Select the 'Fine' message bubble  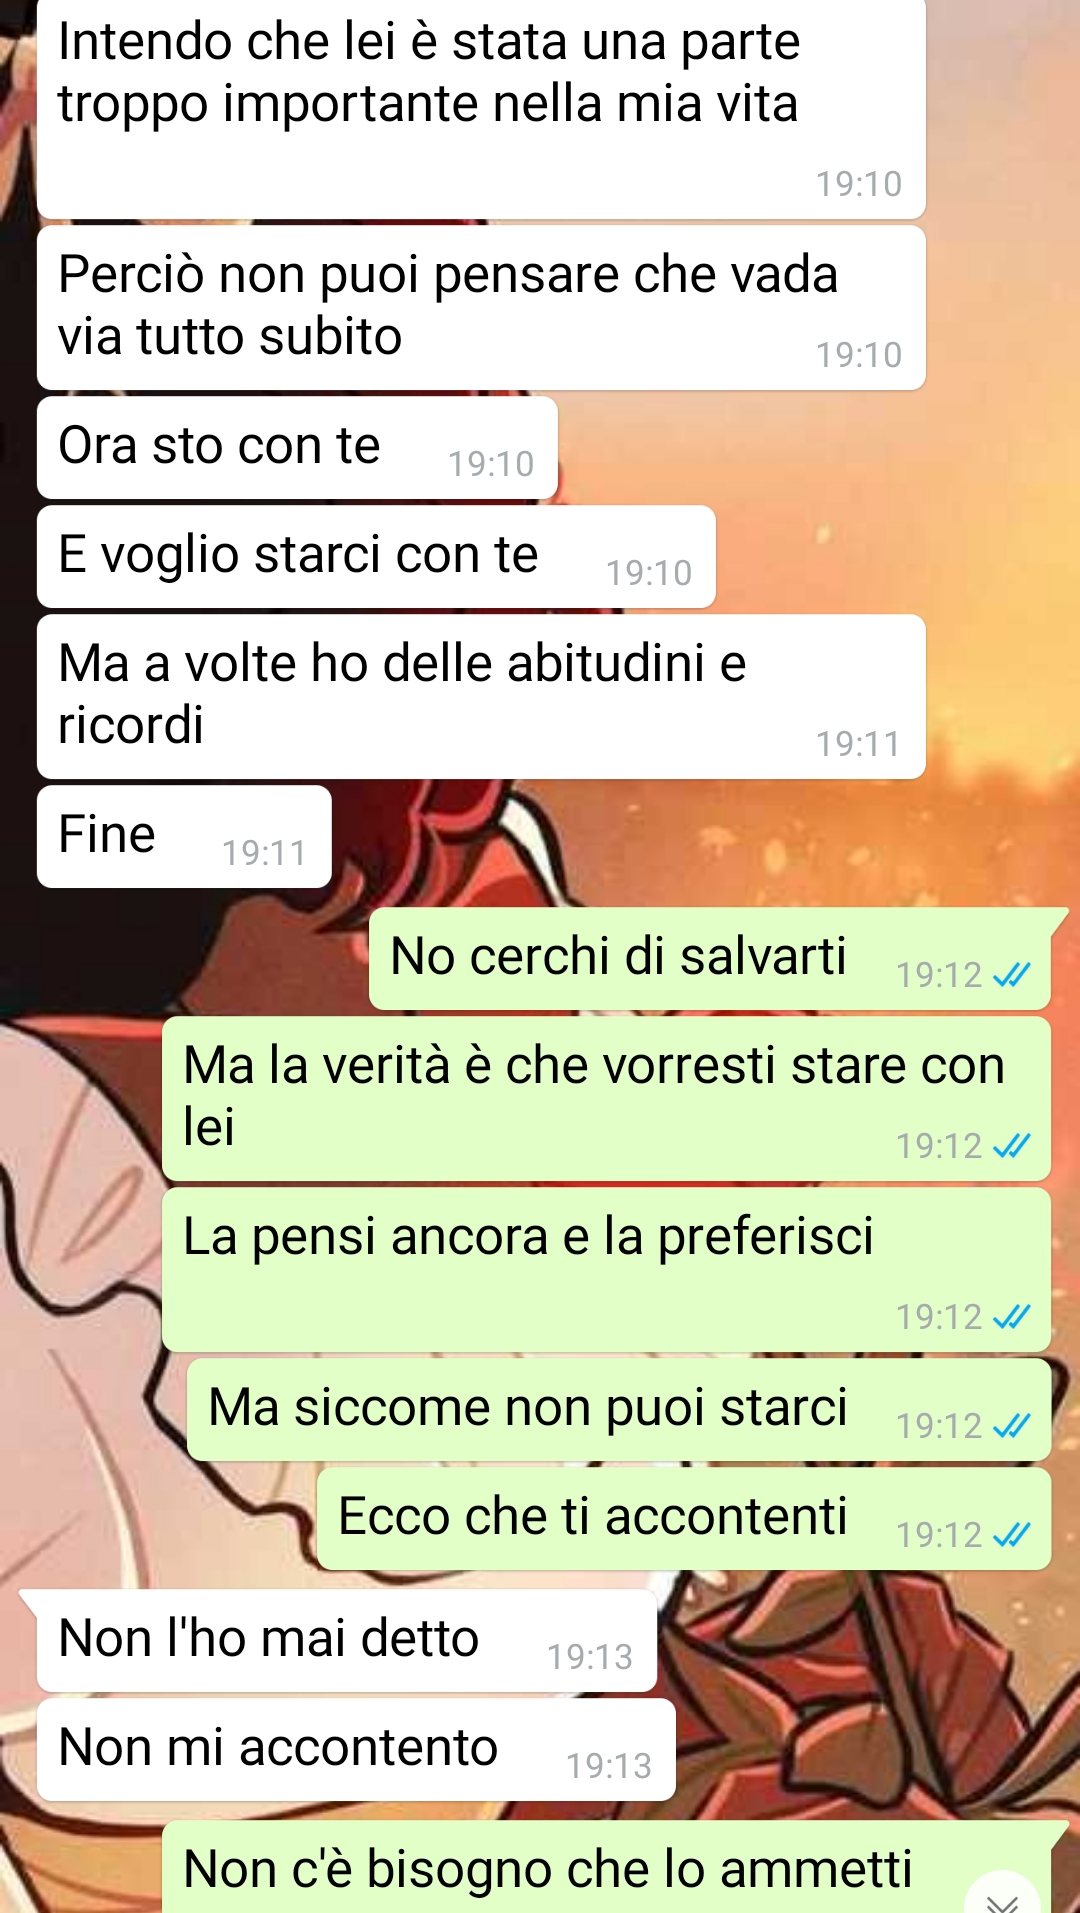tap(184, 837)
